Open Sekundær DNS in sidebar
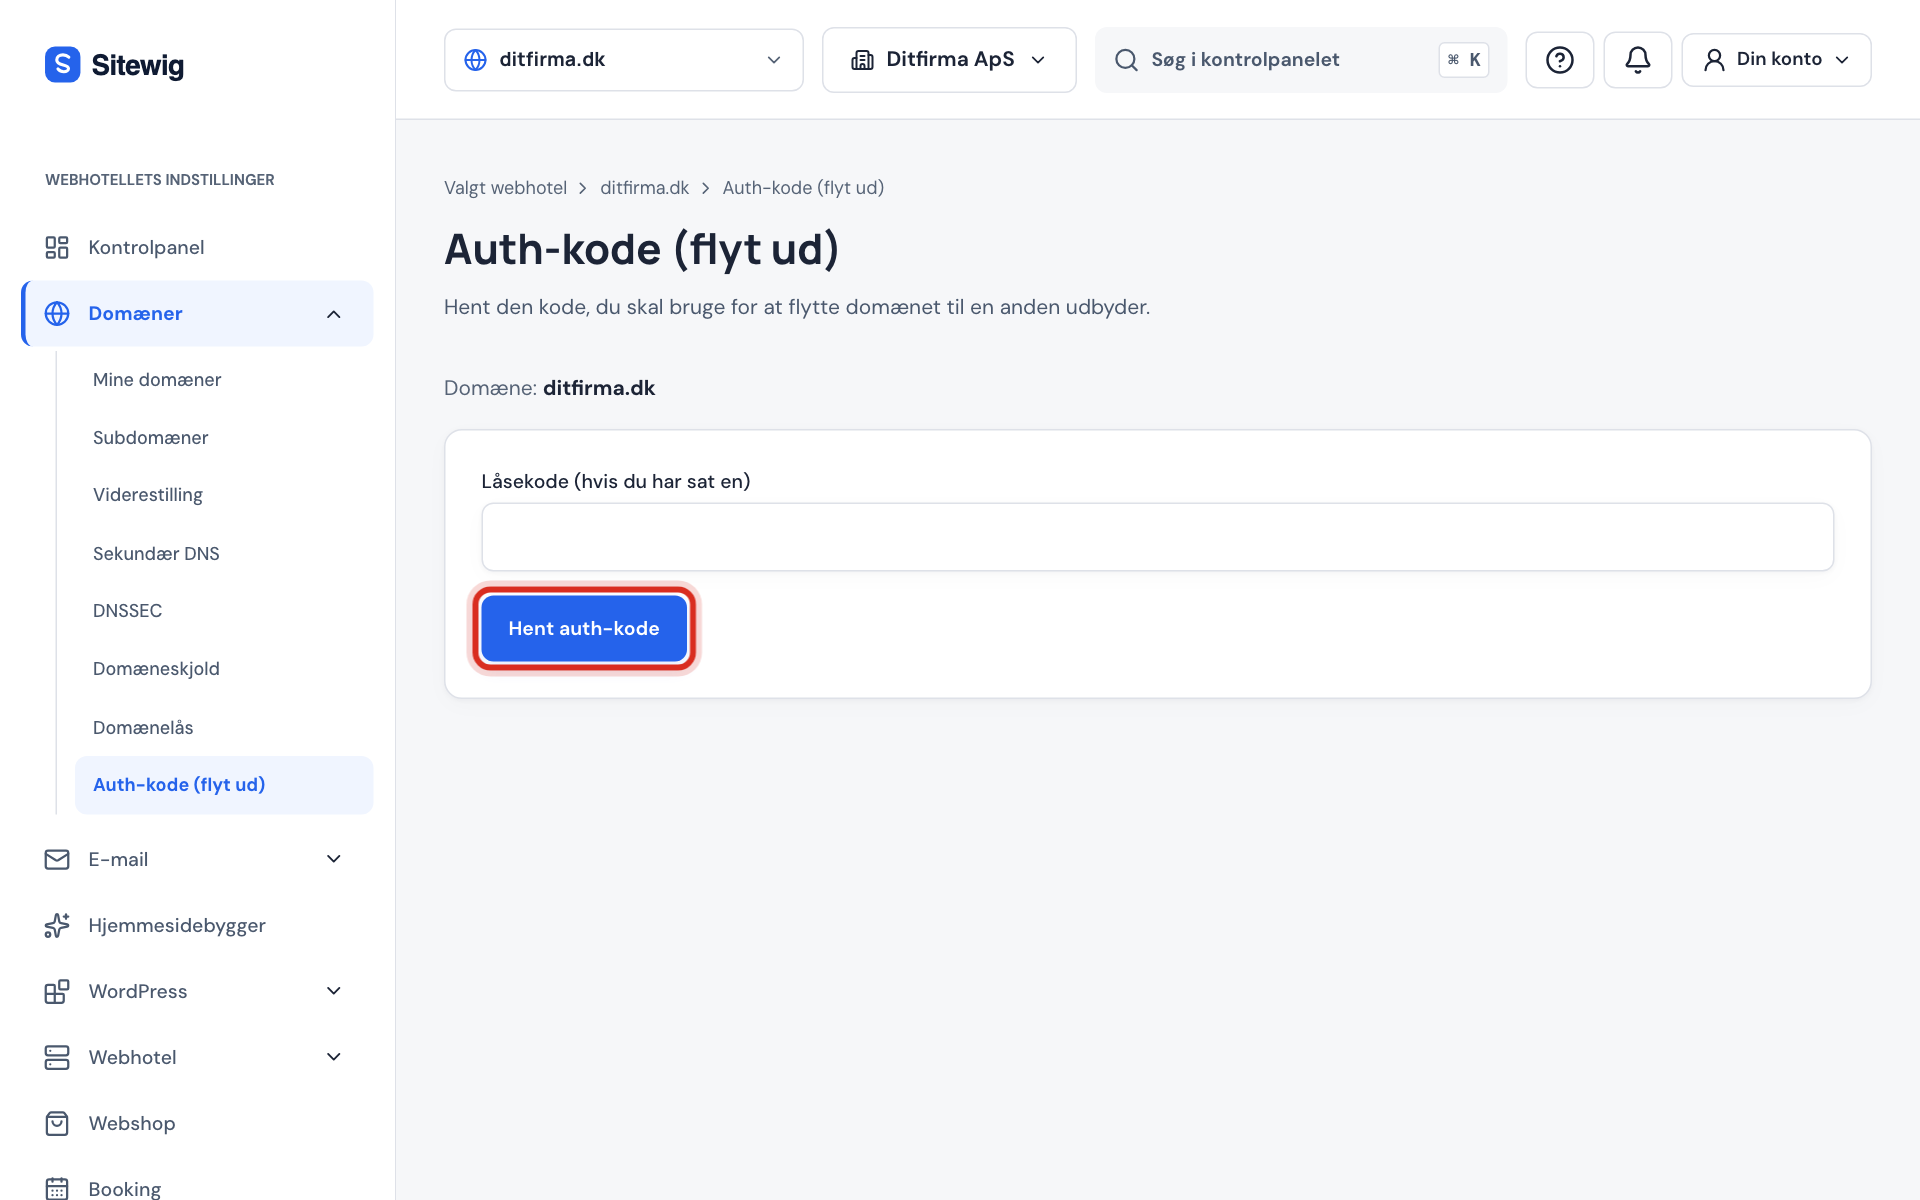The width and height of the screenshot is (1920, 1200). [224, 553]
